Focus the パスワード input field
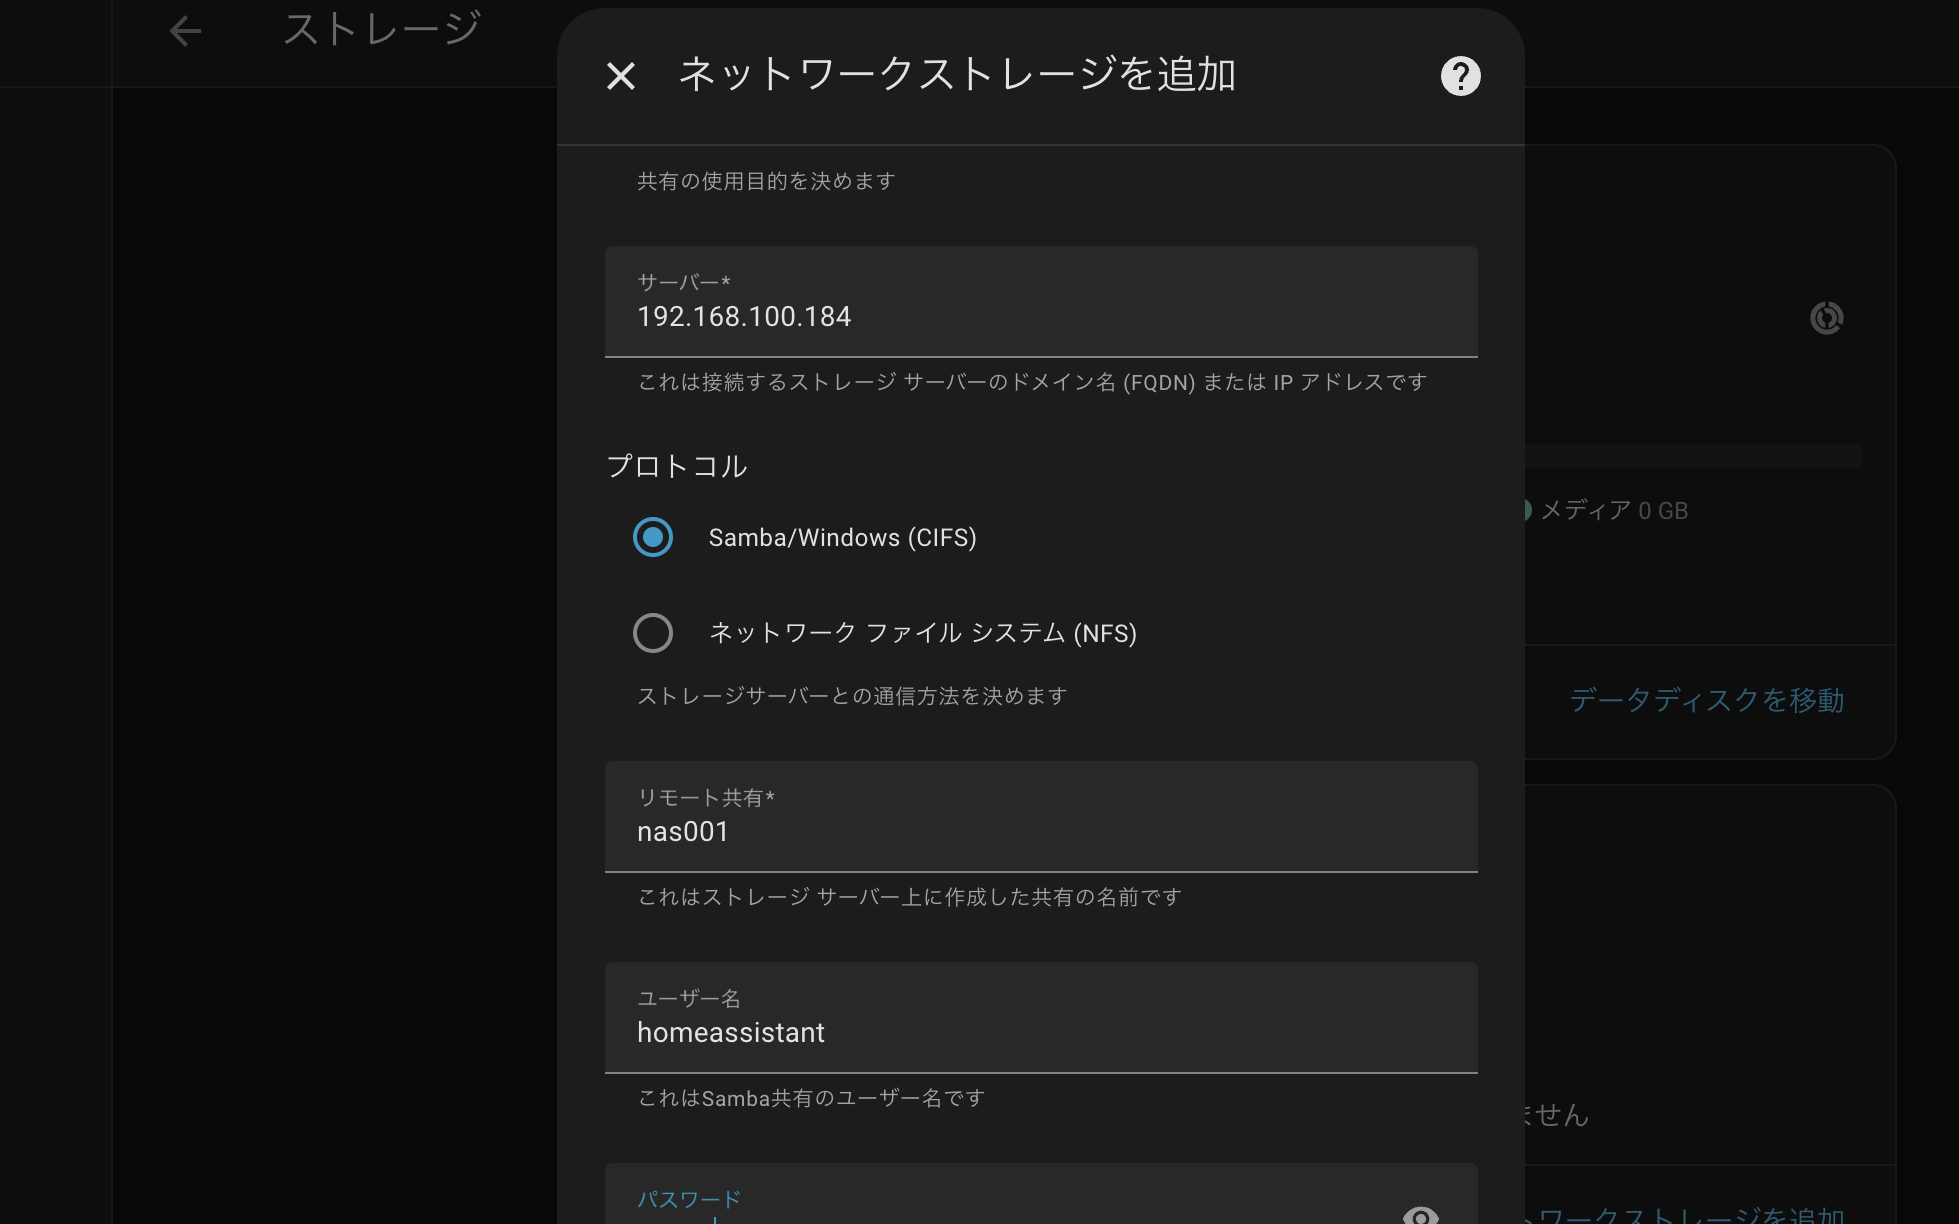Image resolution: width=1959 pixels, height=1224 pixels. pyautogui.click(x=1000, y=1212)
